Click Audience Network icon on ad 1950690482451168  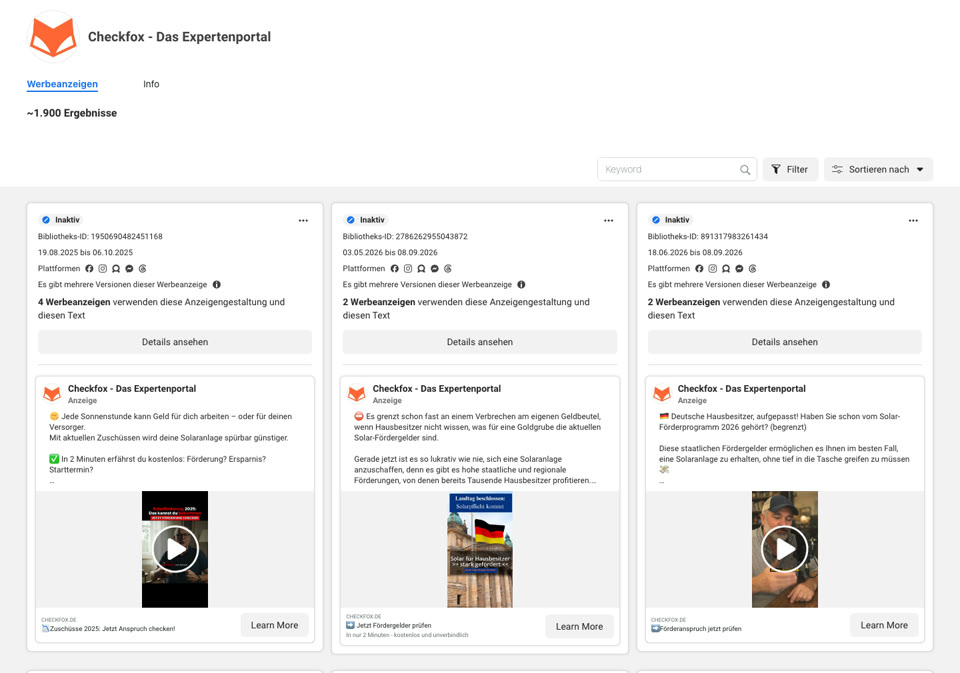coord(116,268)
